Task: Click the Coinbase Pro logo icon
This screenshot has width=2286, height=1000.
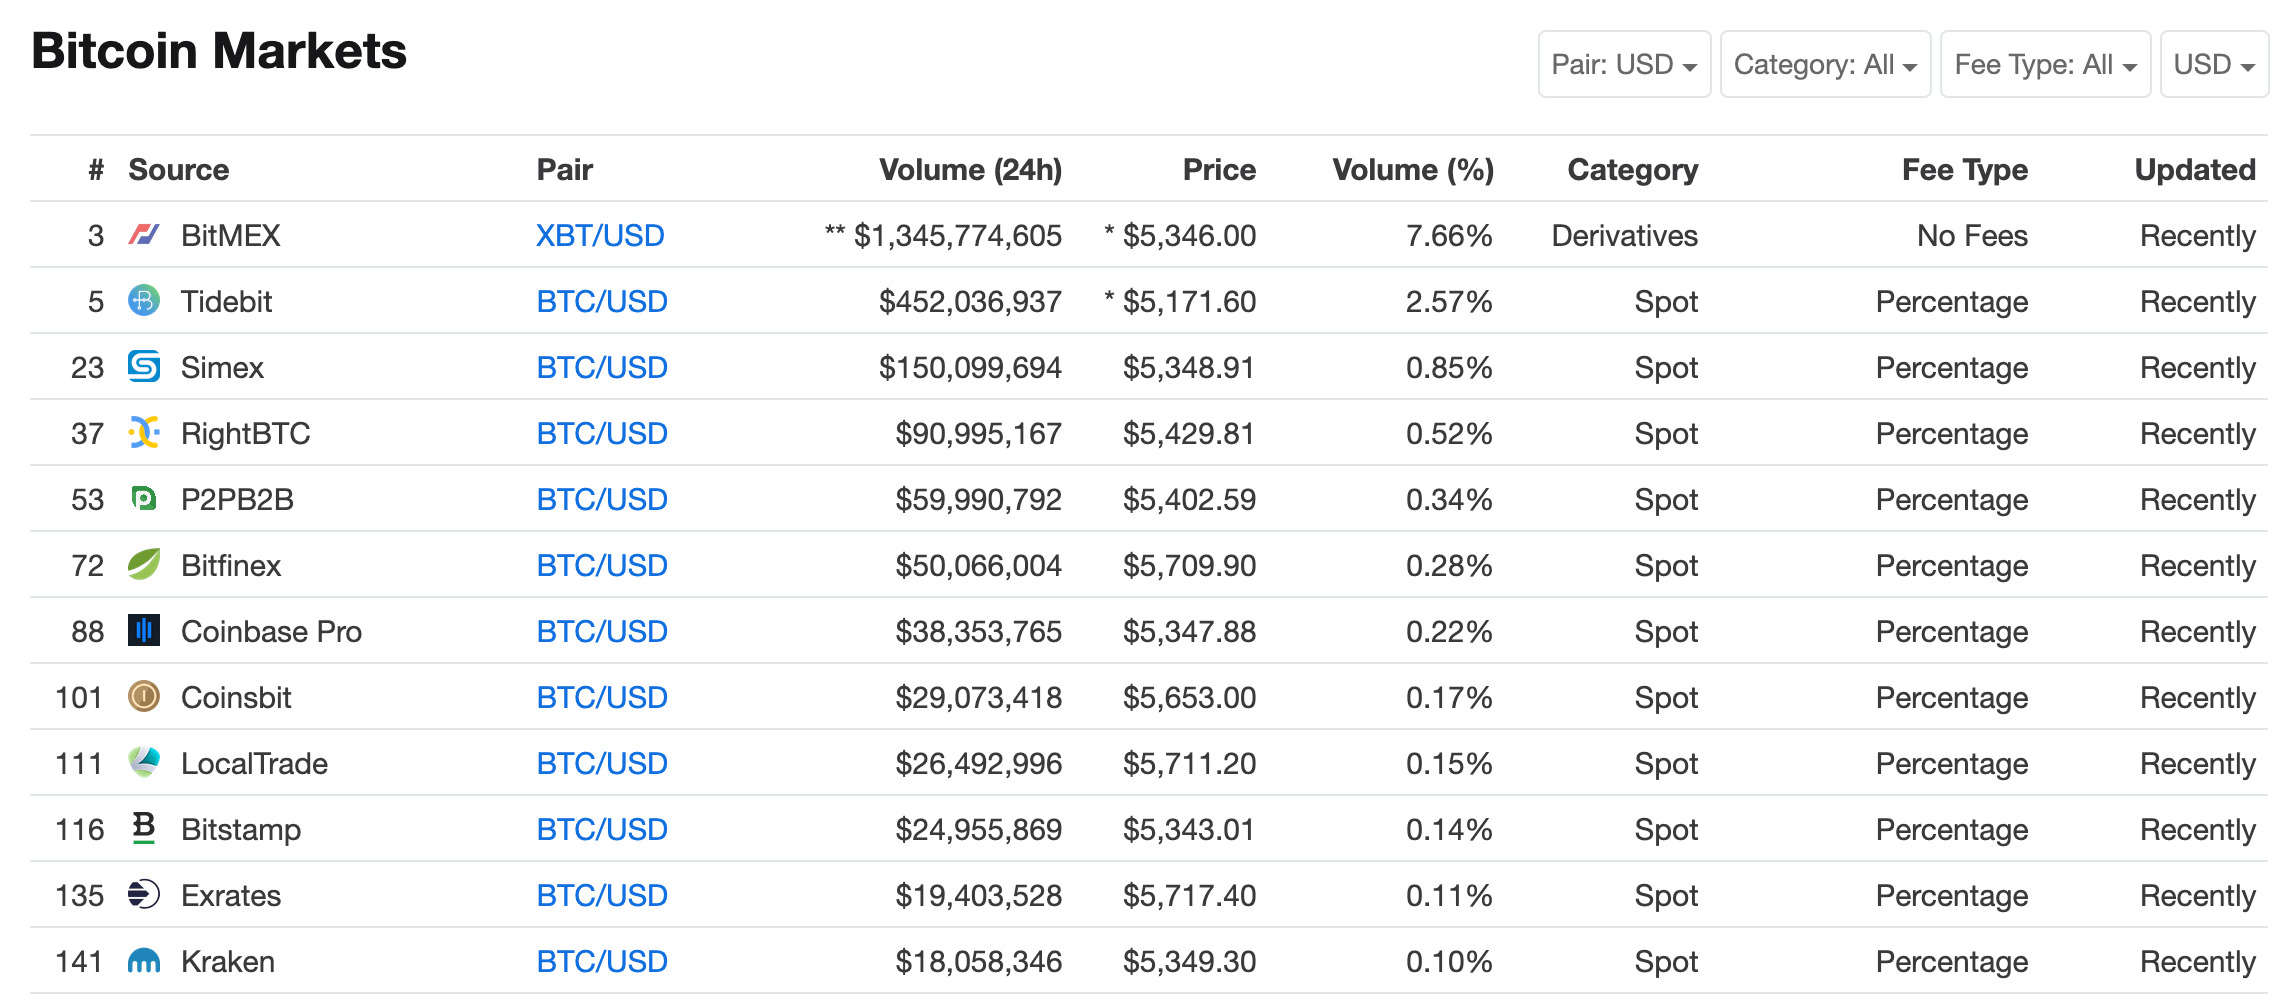Action: [144, 631]
